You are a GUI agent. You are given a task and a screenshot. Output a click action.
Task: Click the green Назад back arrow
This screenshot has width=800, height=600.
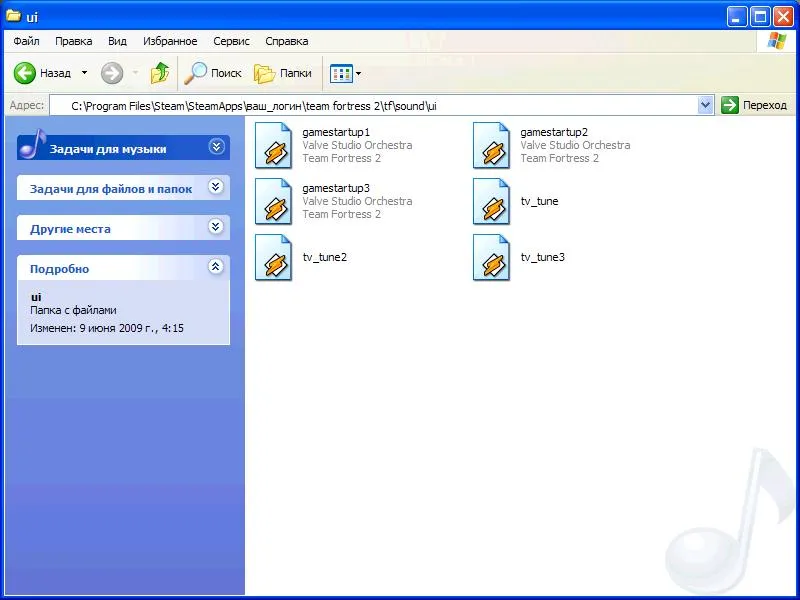pos(25,73)
